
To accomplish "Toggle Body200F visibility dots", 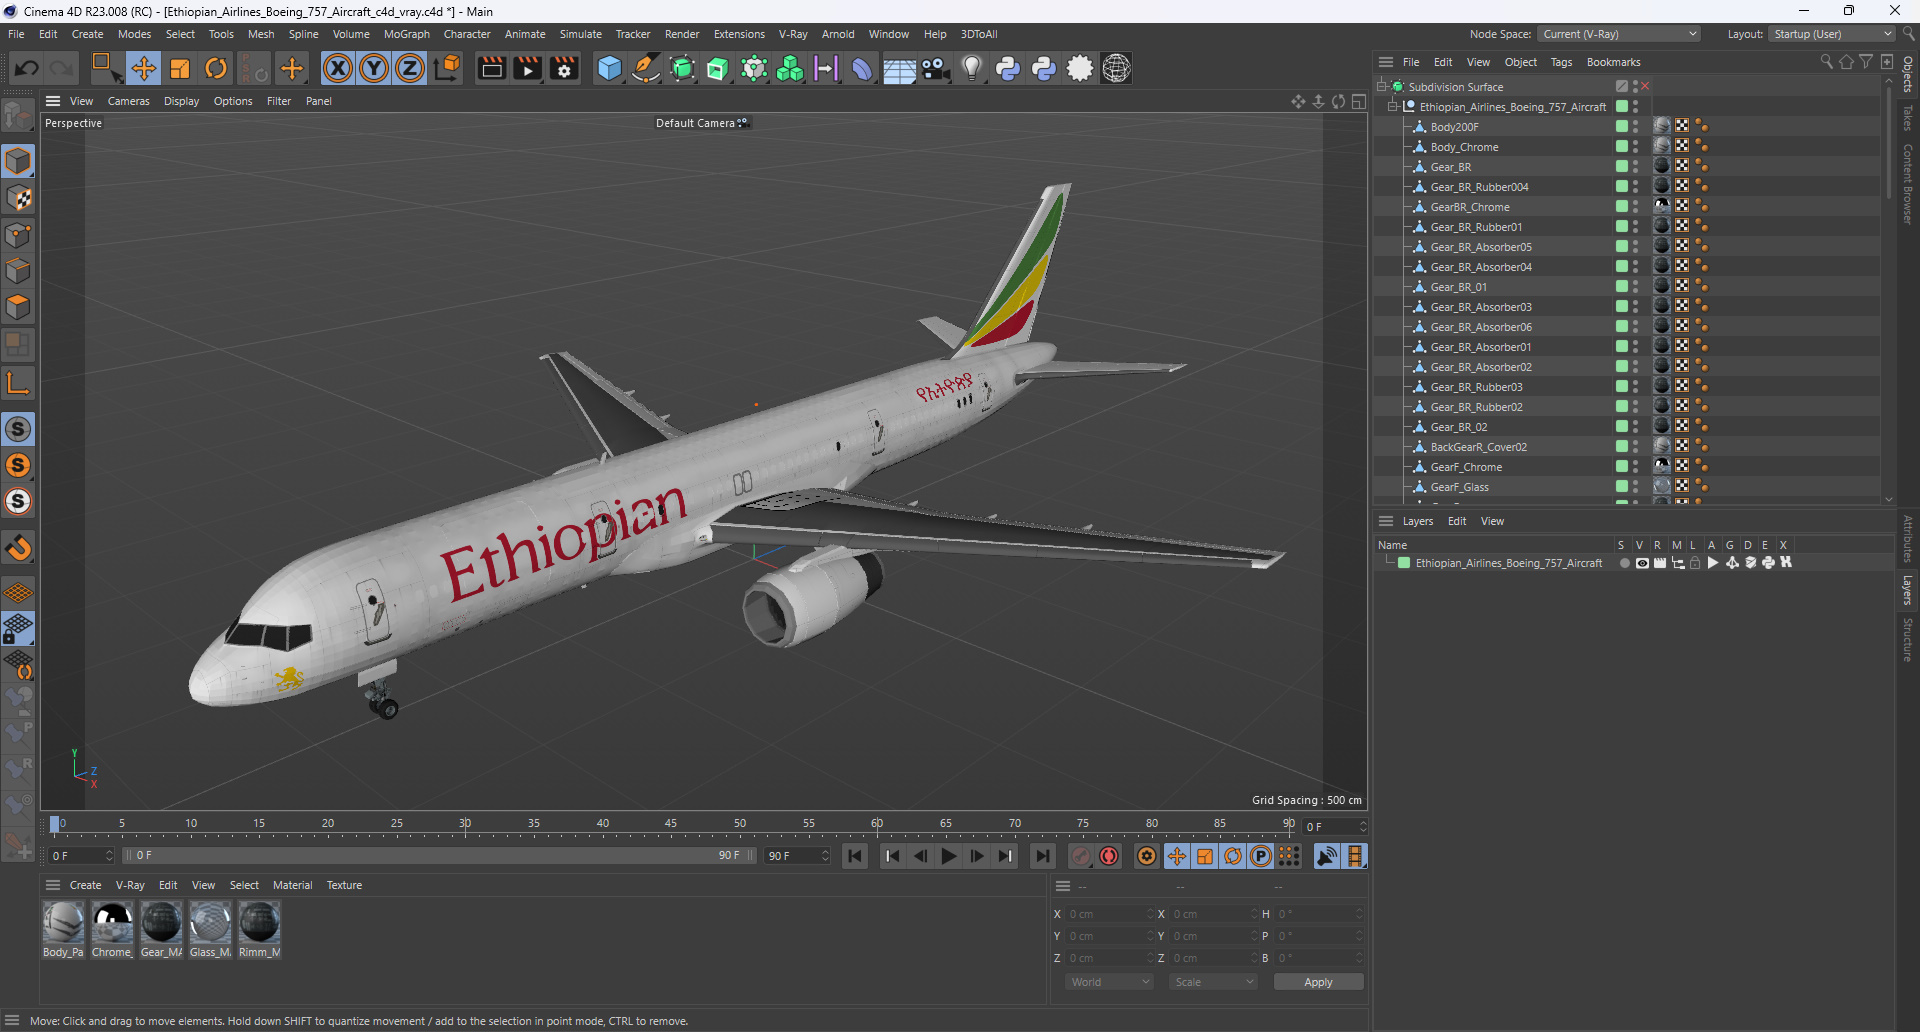I will click(x=1636, y=127).
